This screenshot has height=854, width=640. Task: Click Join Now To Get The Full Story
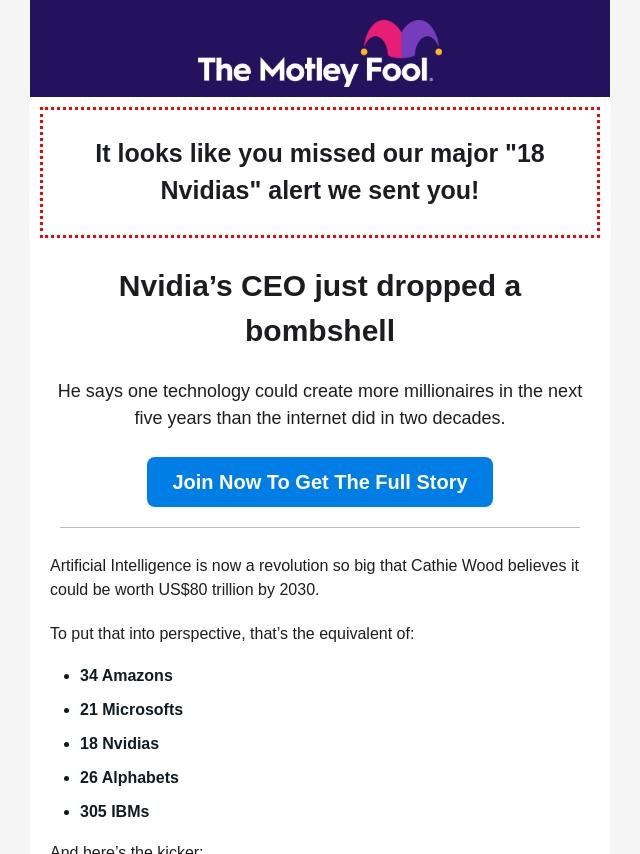[x=320, y=482]
